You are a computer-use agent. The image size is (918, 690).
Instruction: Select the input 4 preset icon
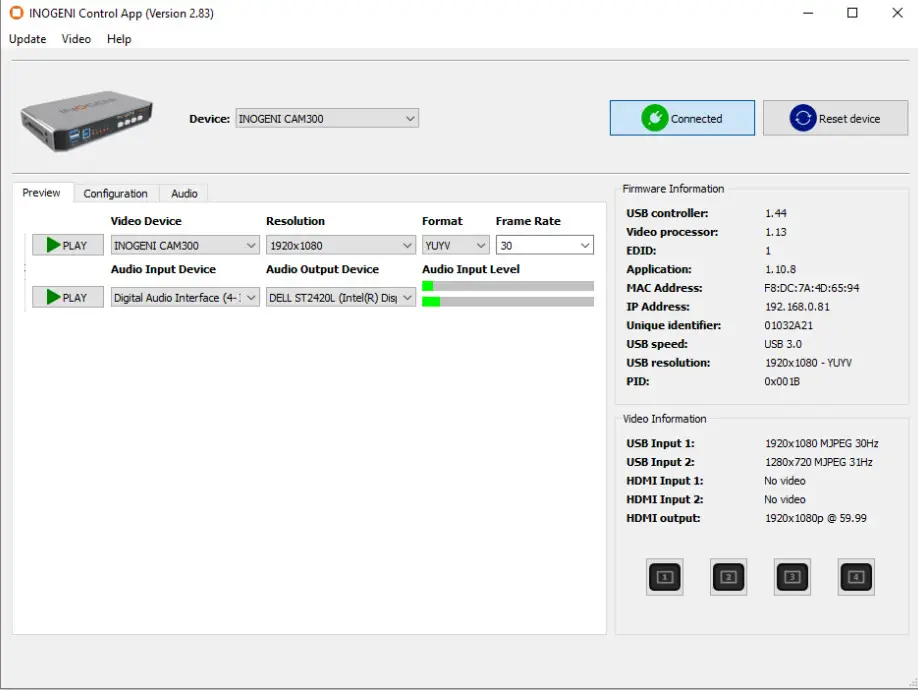coord(856,576)
